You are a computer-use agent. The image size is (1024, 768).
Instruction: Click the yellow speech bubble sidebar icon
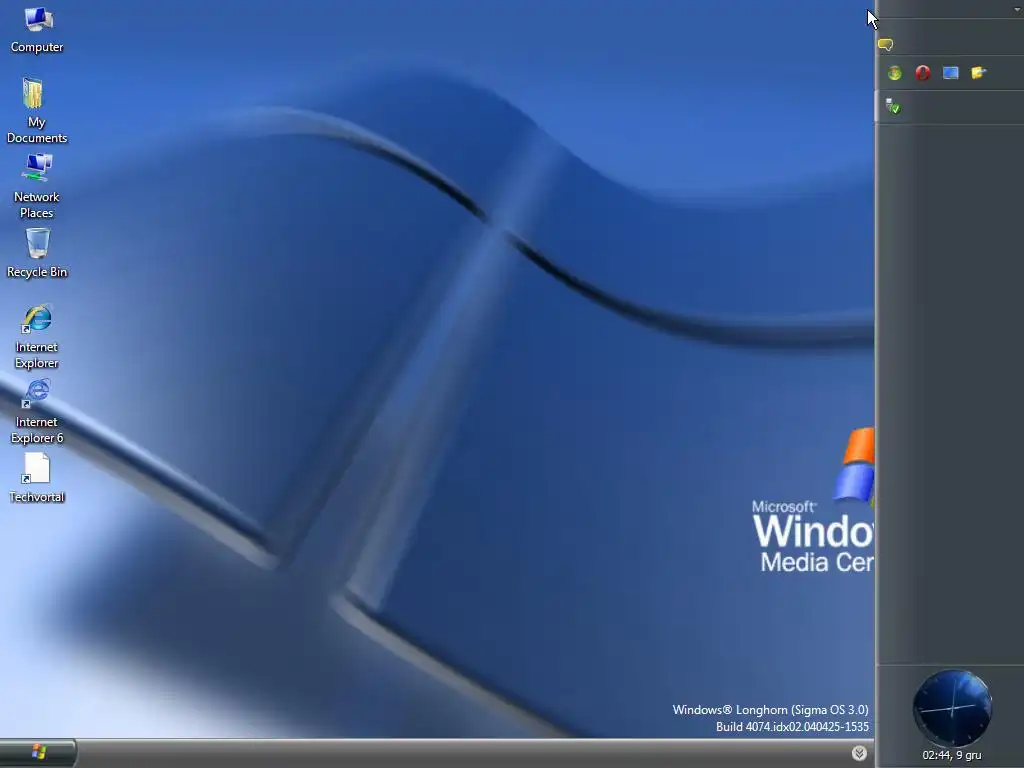pyautogui.click(x=886, y=44)
